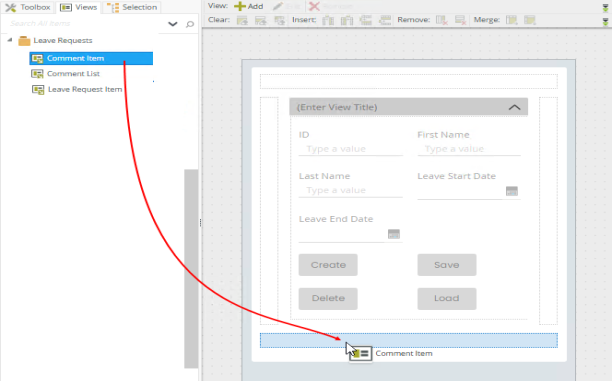Click the left panel vertical scrollbar
Image resolution: width=612 pixels, height=381 pixels.
pos(191,269)
